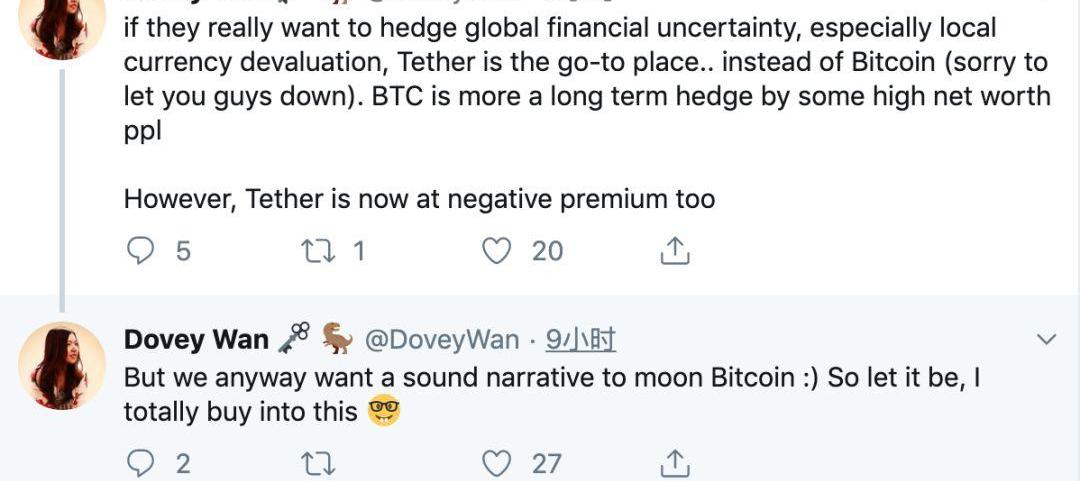Click the reply icon with 5 replies

point(140,250)
